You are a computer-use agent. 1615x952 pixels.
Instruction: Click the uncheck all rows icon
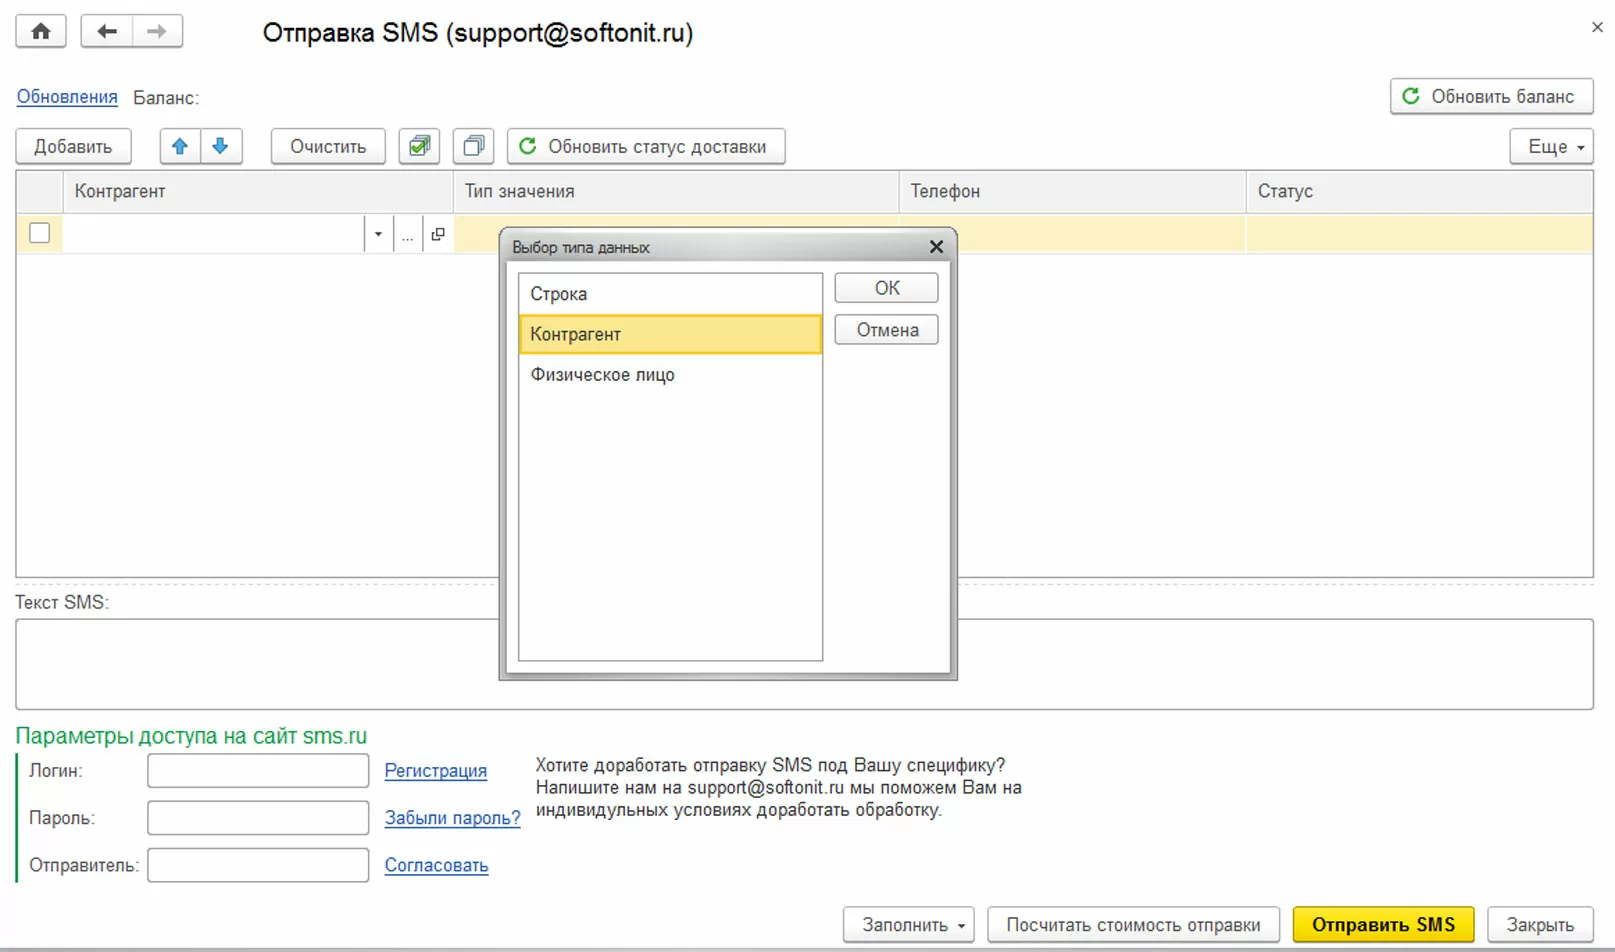click(474, 146)
